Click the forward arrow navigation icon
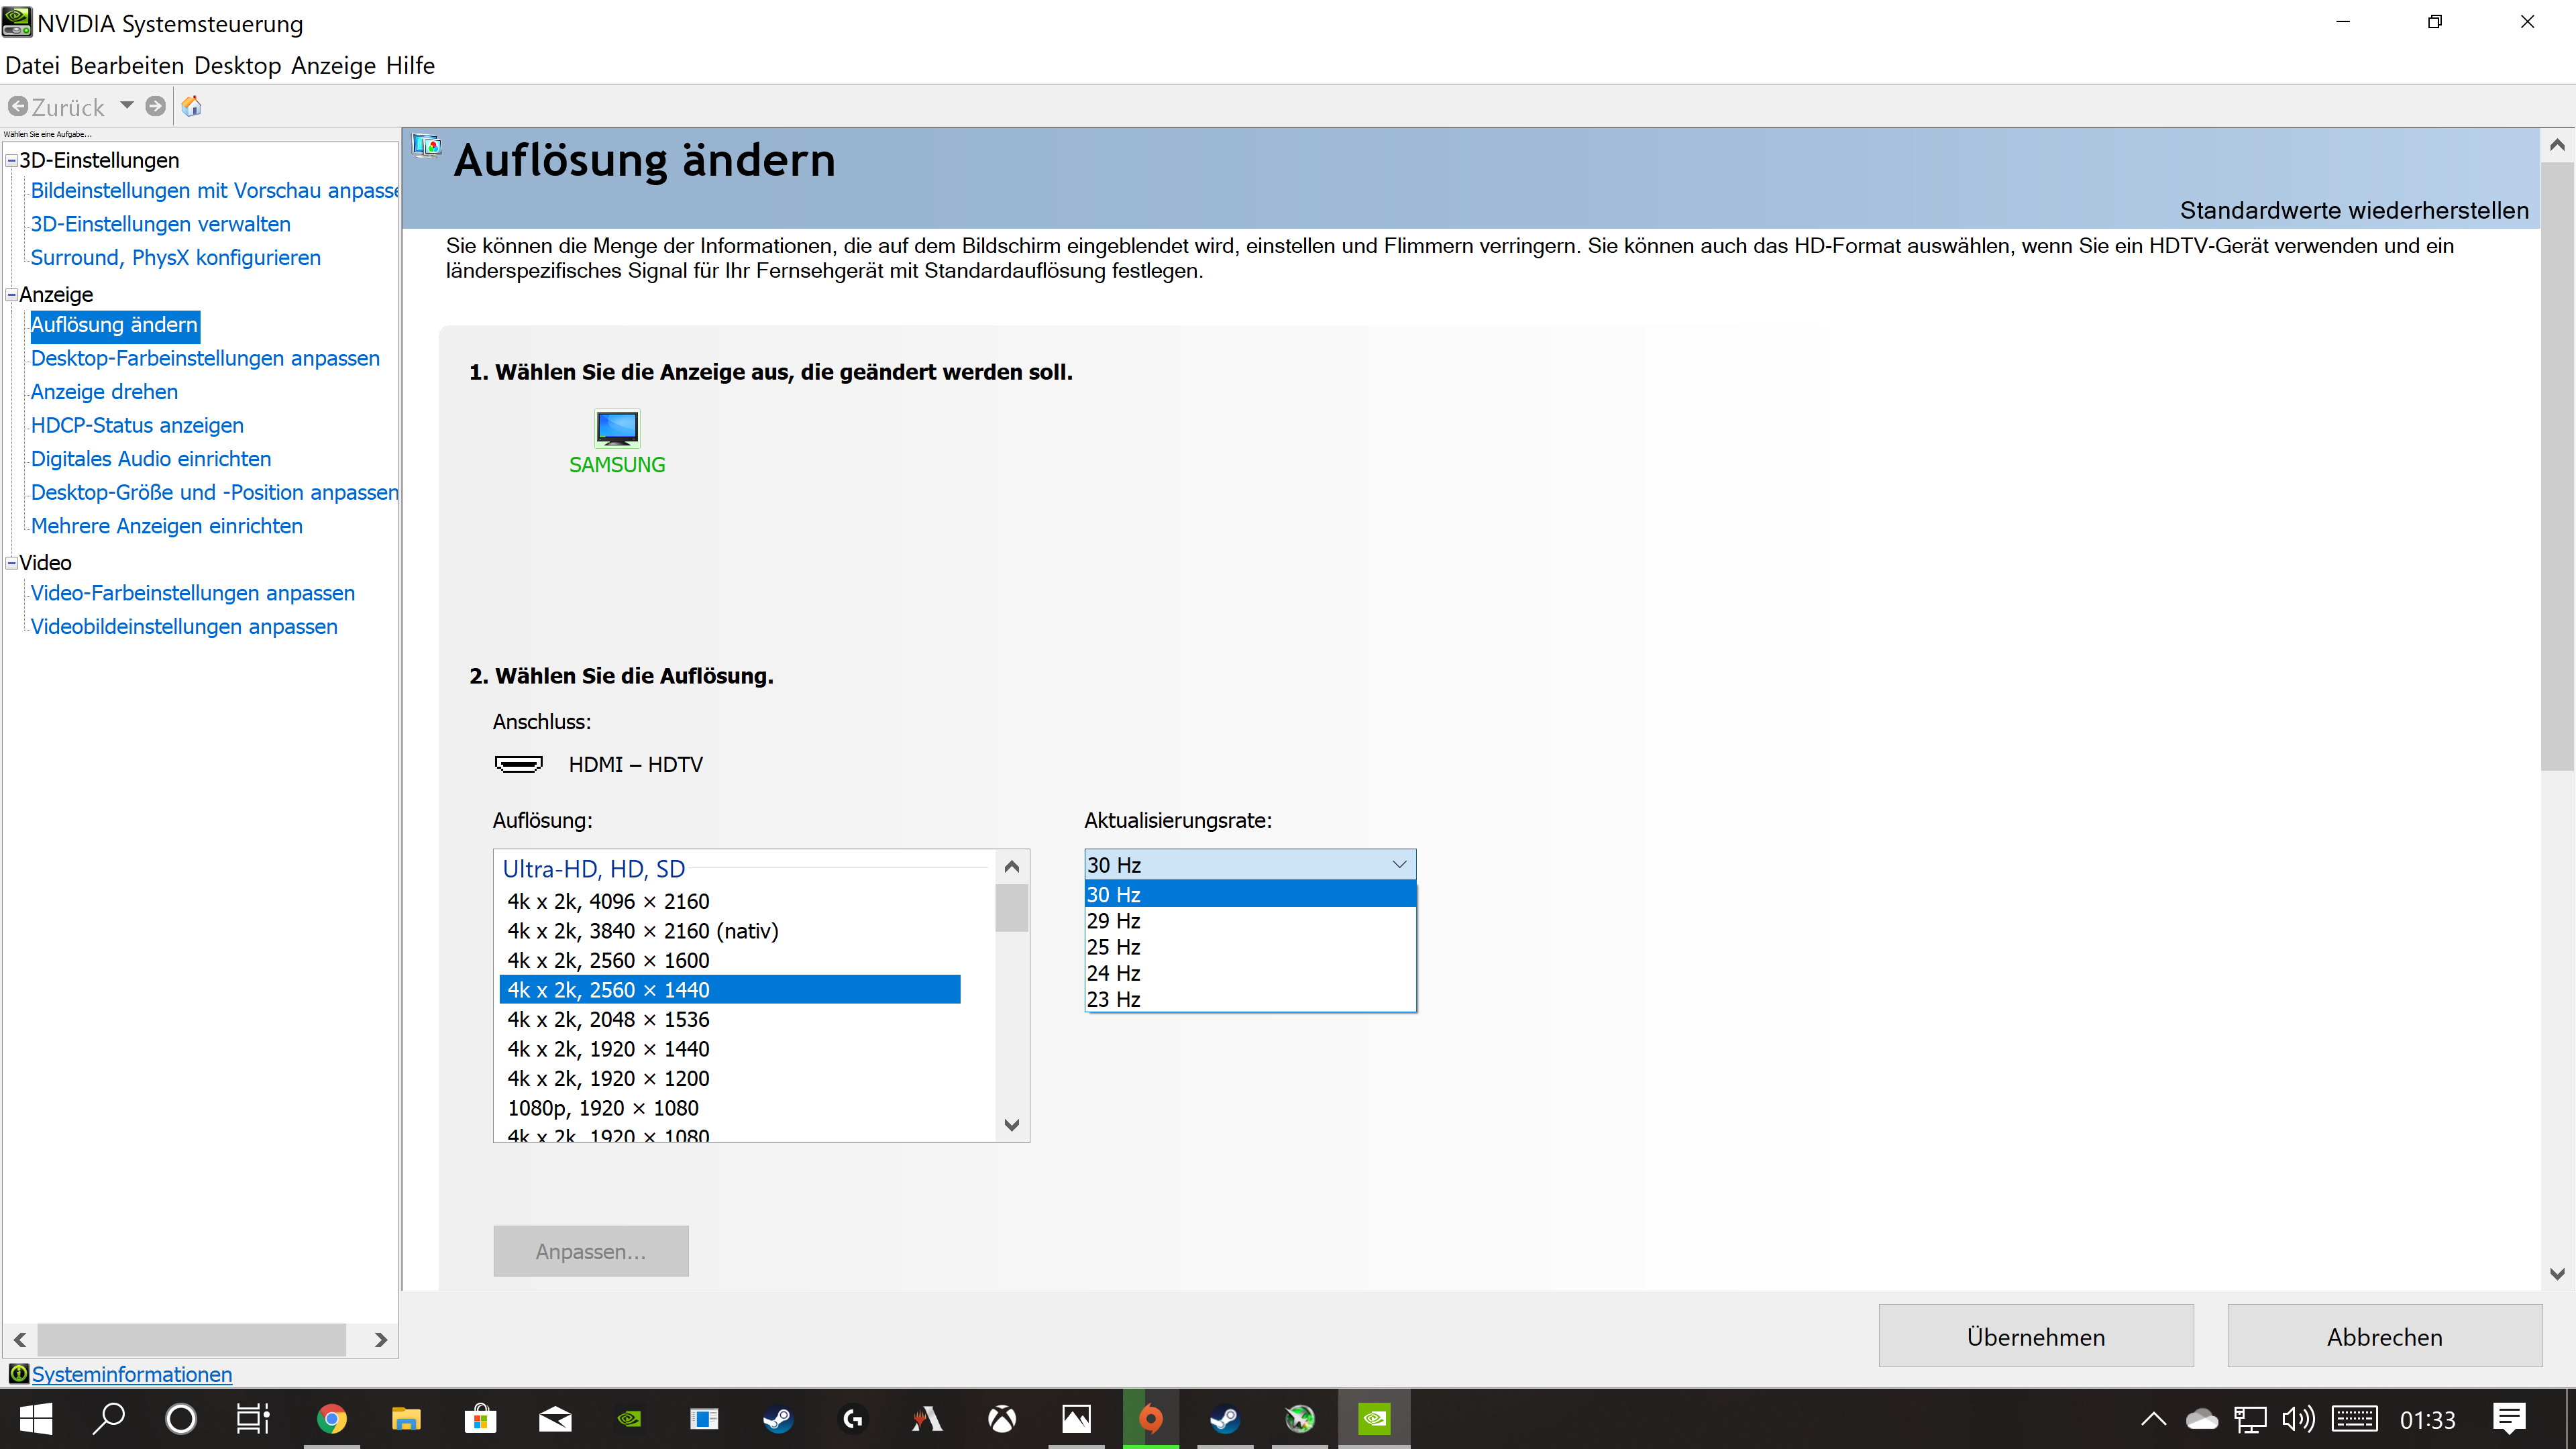This screenshot has height=1449, width=2576. coord(155,106)
